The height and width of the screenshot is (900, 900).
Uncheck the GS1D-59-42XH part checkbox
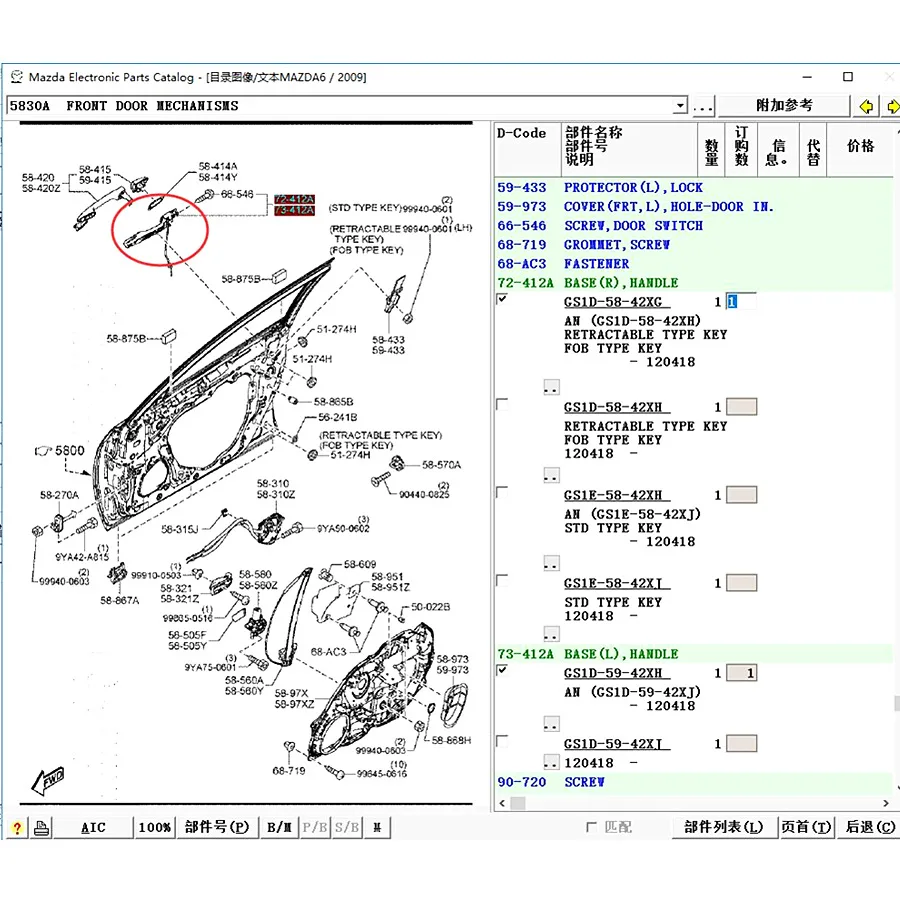(502, 670)
